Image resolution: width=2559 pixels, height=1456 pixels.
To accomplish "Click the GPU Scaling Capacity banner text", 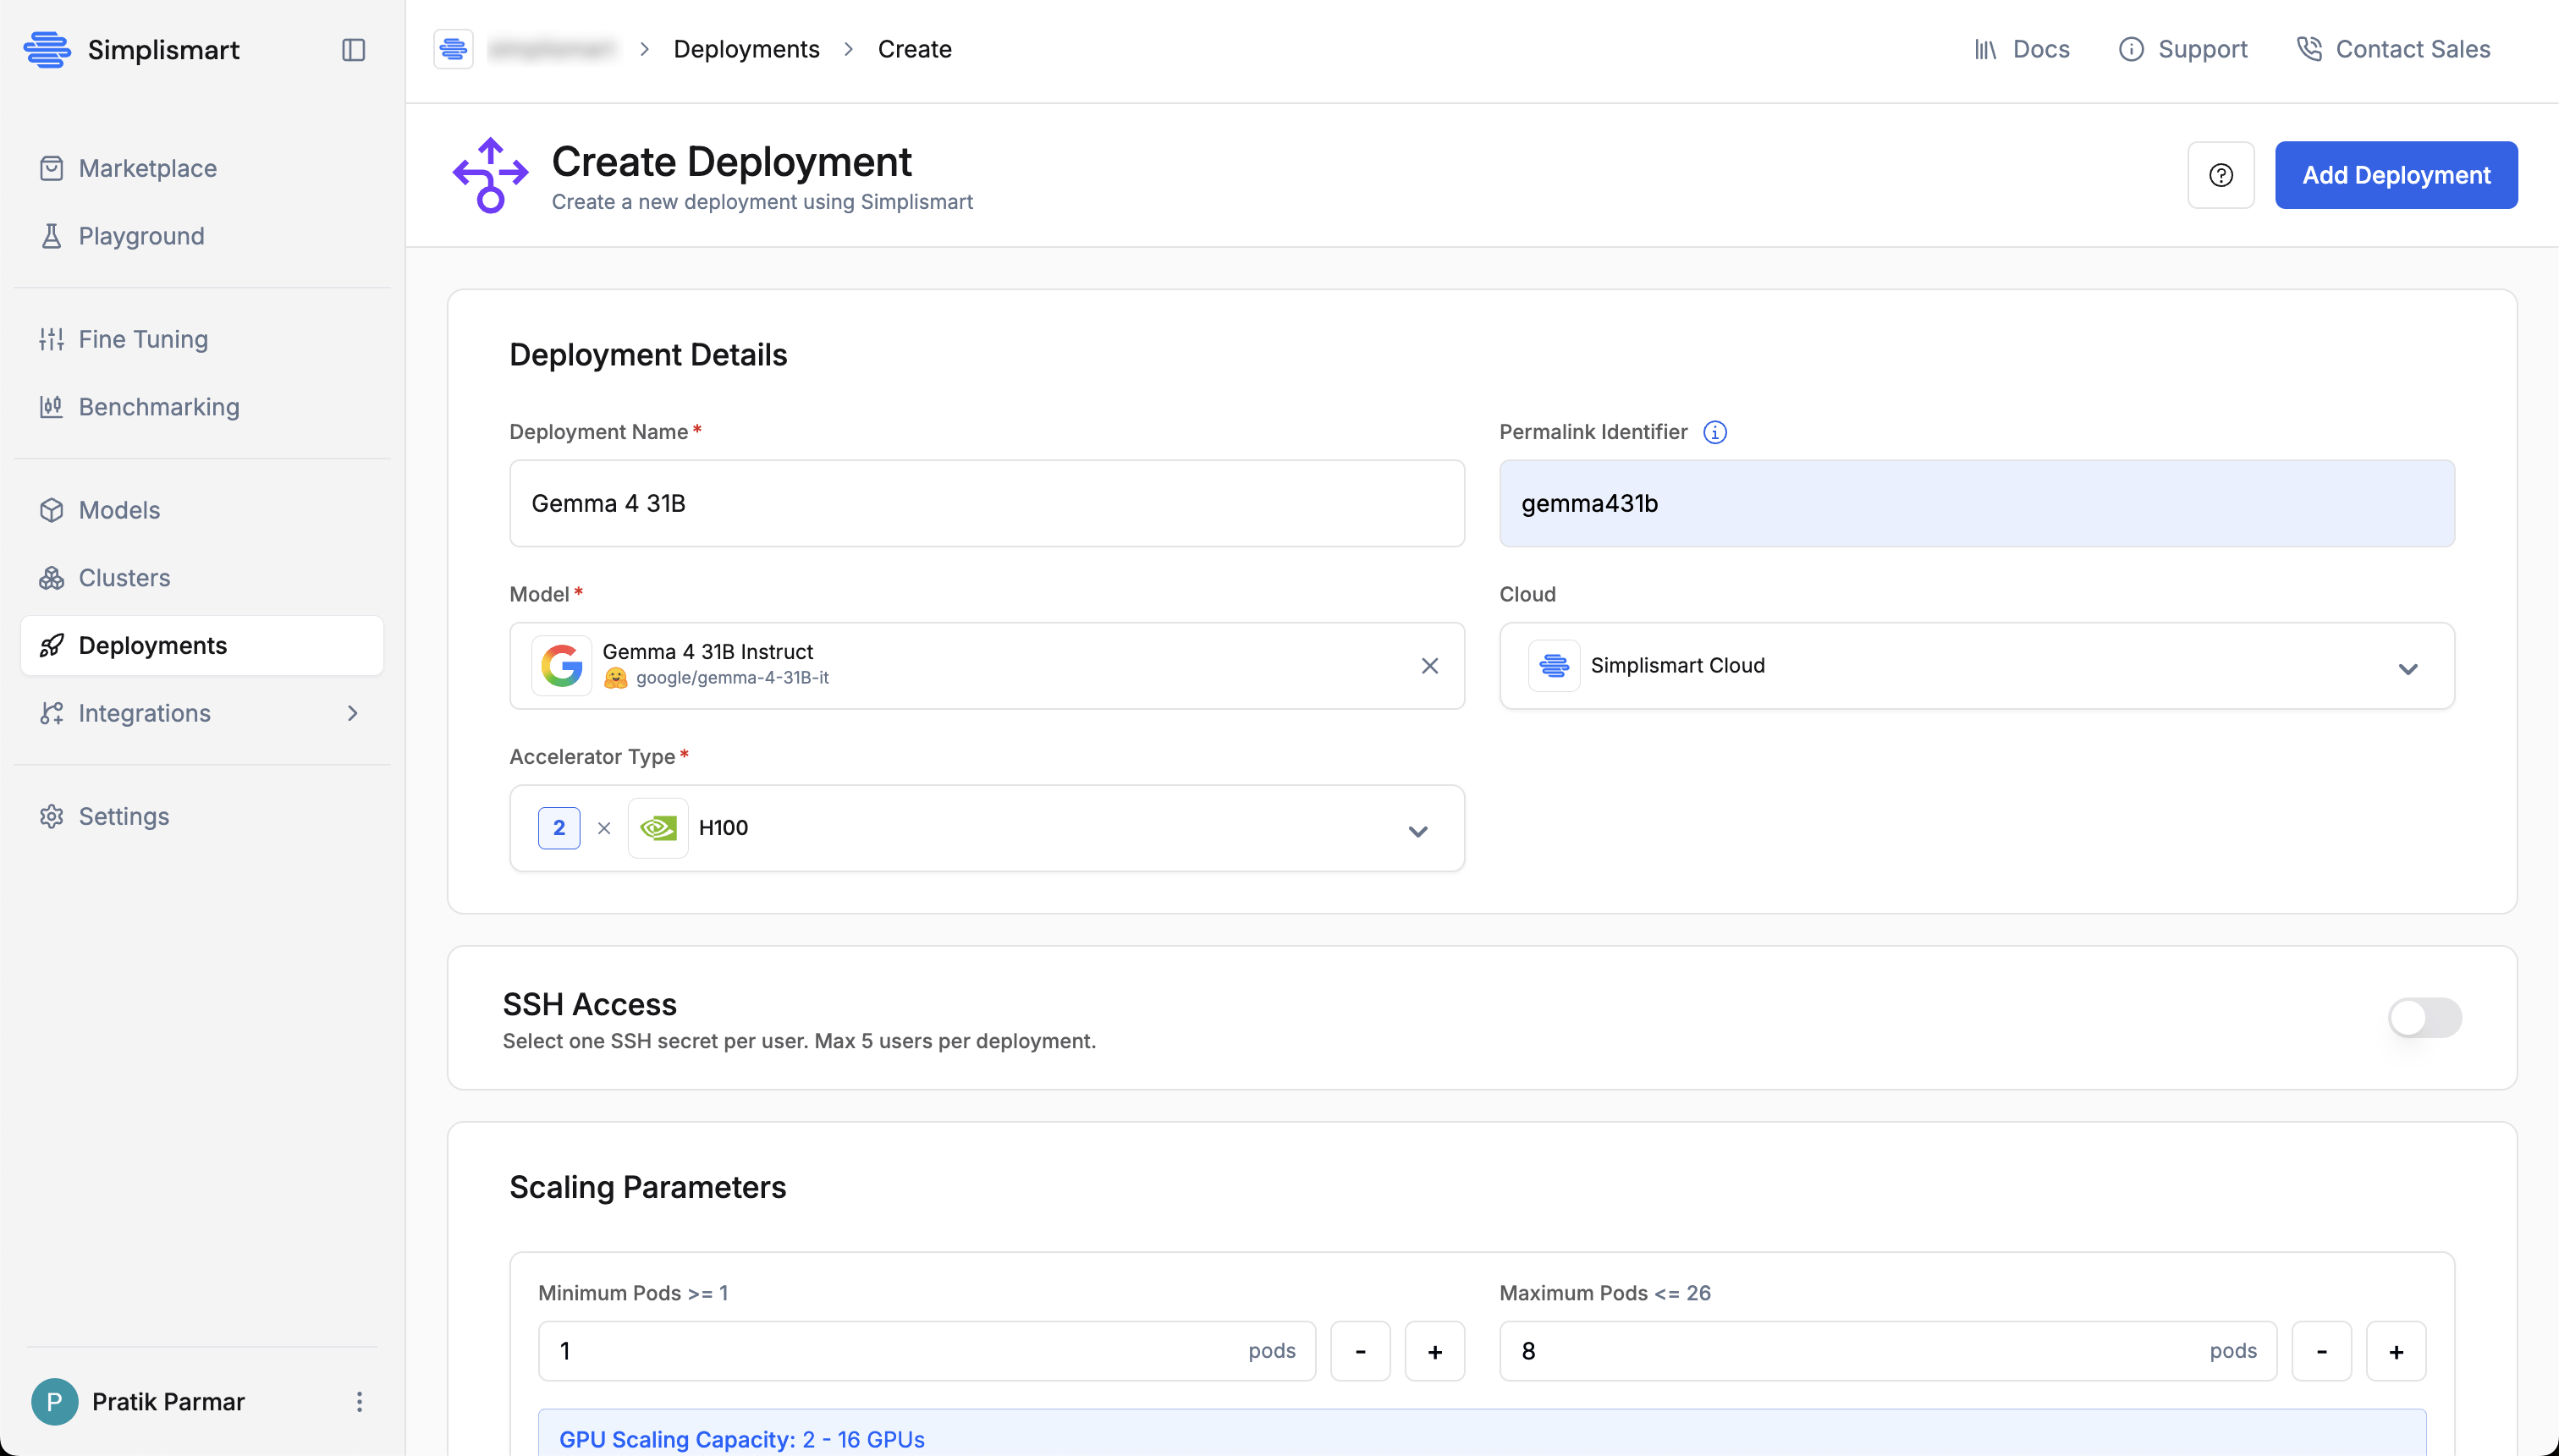I will click(741, 1439).
